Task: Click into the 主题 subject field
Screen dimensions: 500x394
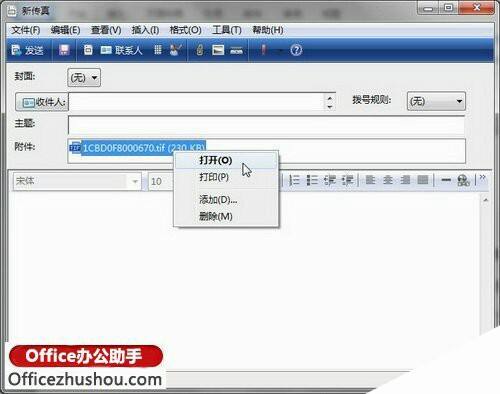Action: click(266, 124)
